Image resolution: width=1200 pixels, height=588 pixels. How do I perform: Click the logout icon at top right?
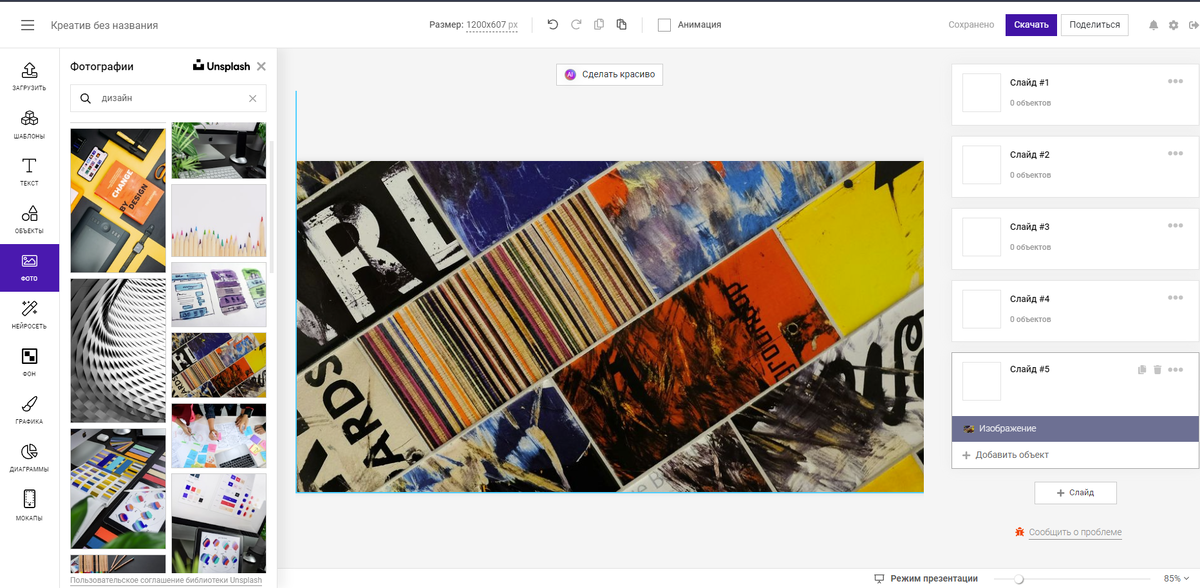[x=1193, y=25]
